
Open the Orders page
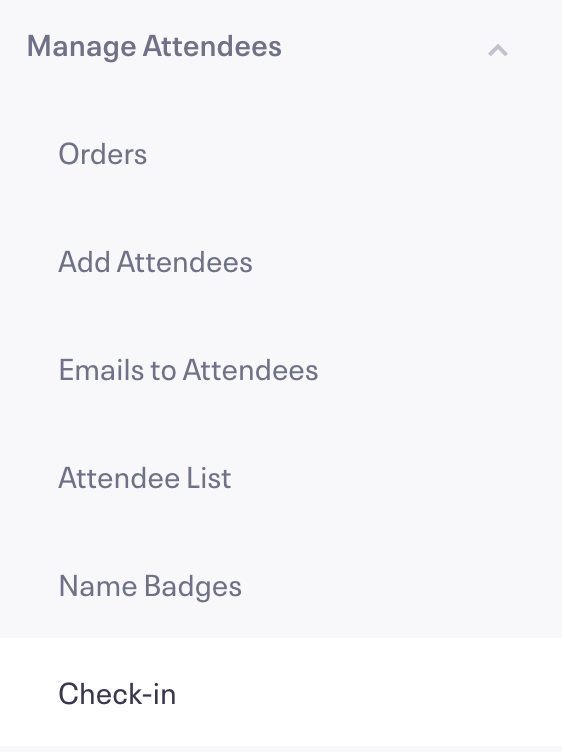[103, 154]
